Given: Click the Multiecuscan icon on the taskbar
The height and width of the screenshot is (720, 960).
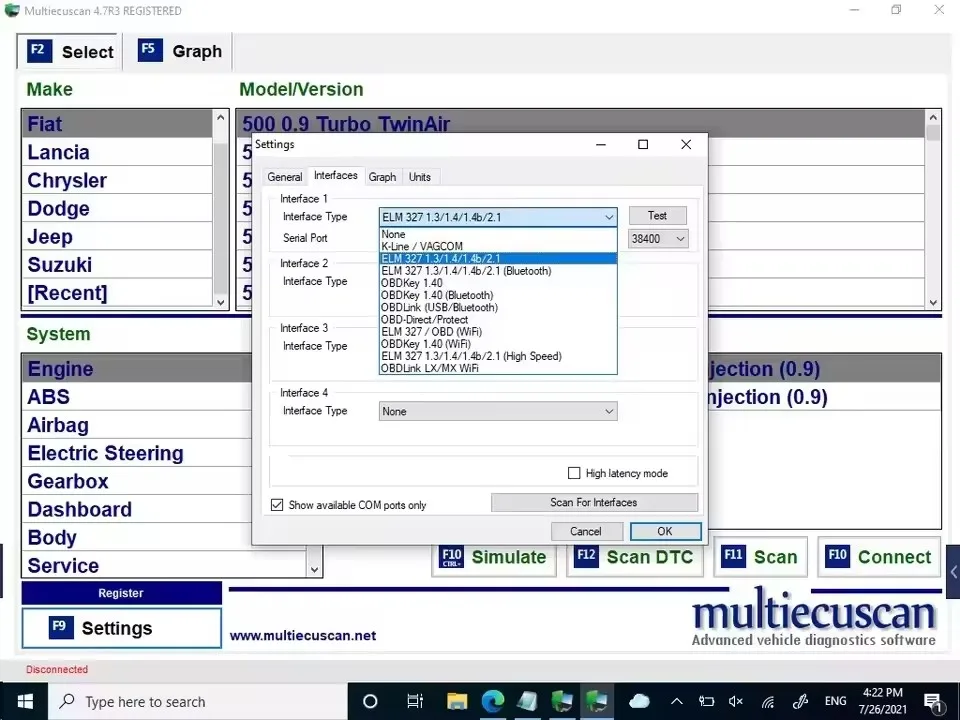Looking at the screenshot, I should click(x=597, y=701).
